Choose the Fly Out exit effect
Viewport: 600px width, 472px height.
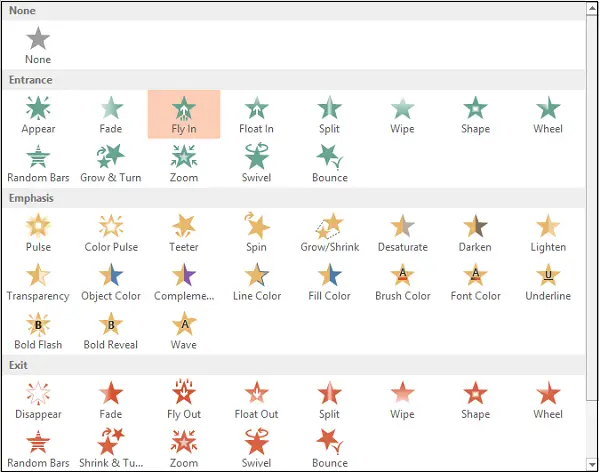(184, 400)
